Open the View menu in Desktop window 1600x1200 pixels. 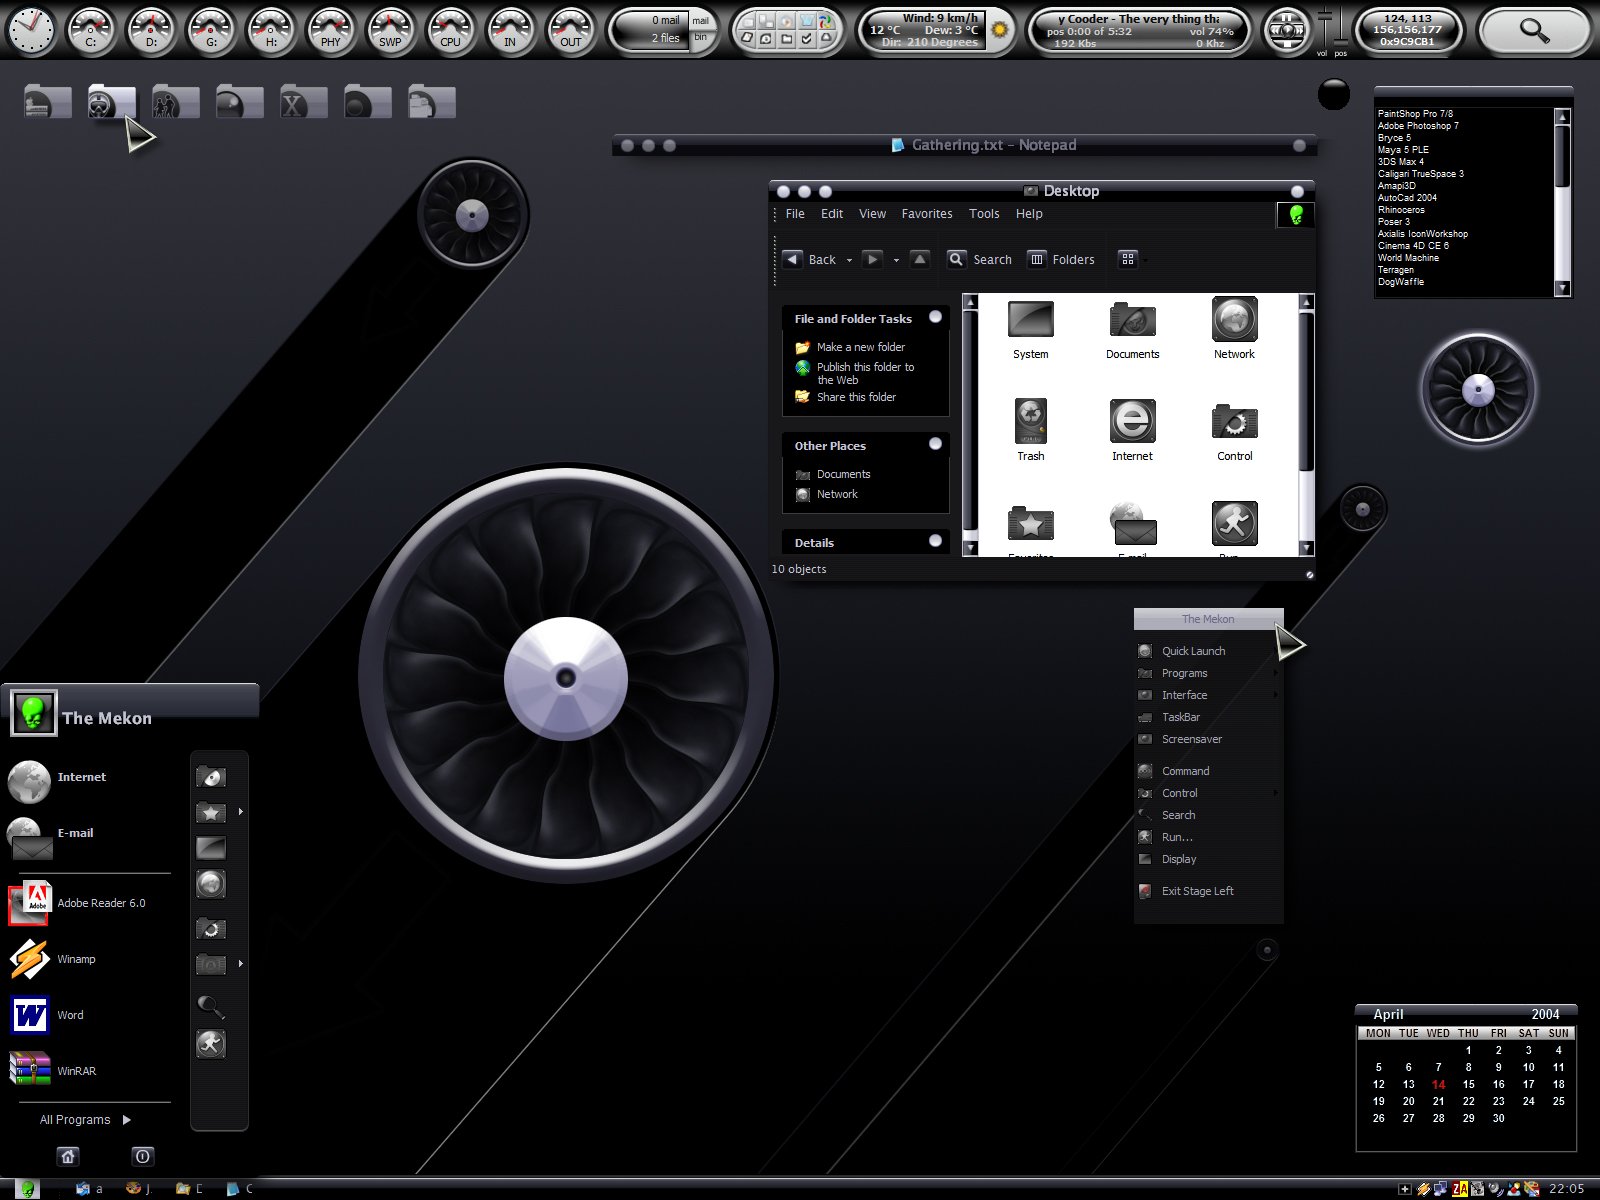point(872,214)
